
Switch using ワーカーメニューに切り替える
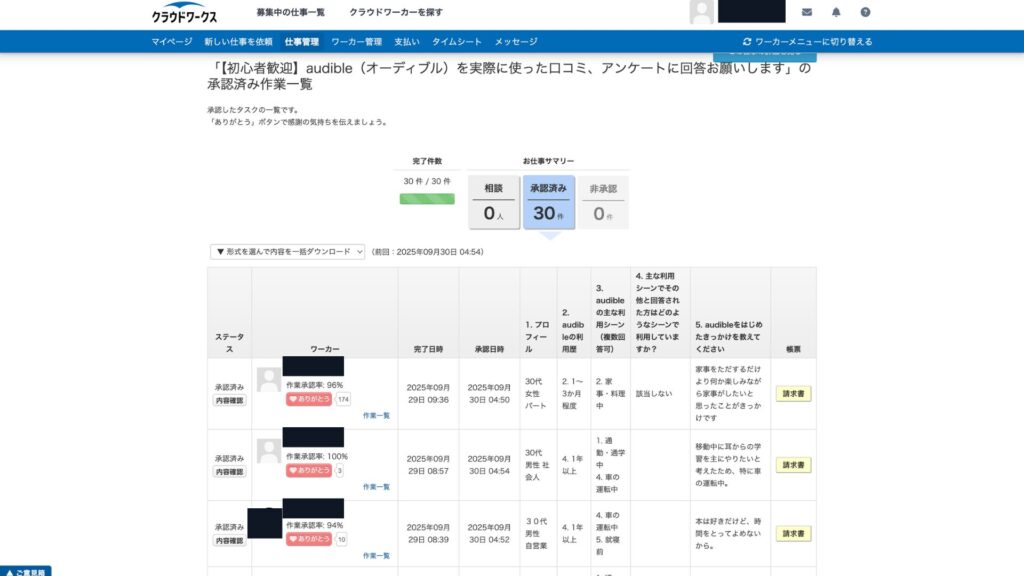coord(808,42)
